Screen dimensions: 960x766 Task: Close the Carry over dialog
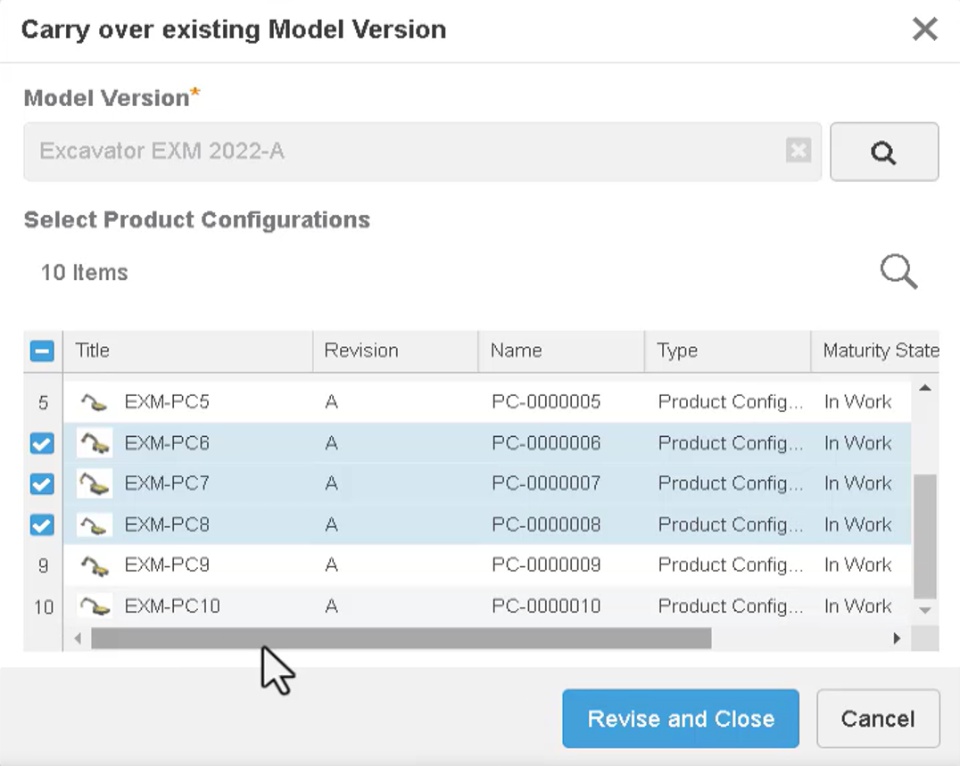925,29
